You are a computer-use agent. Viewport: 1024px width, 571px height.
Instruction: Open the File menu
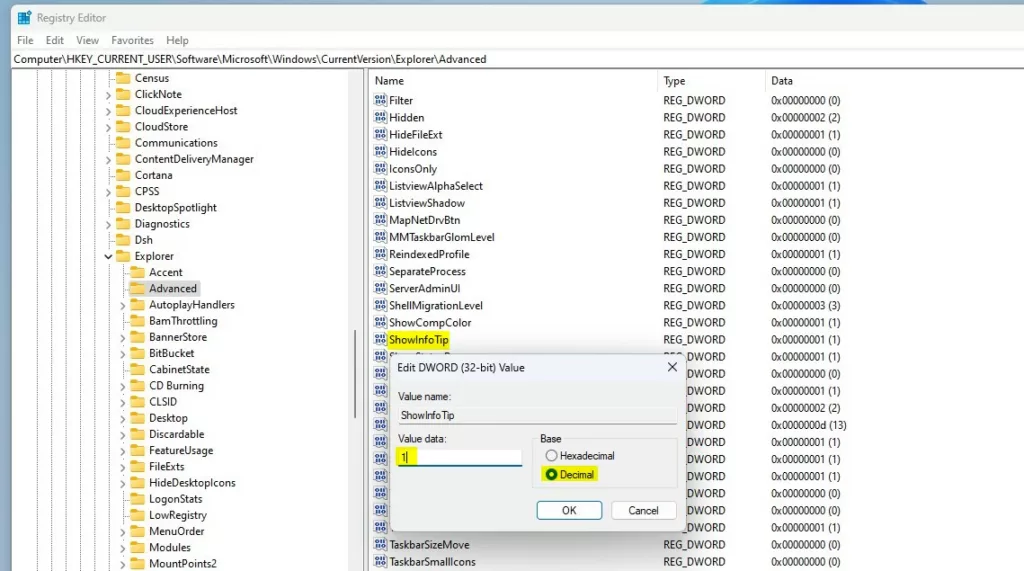(25, 40)
